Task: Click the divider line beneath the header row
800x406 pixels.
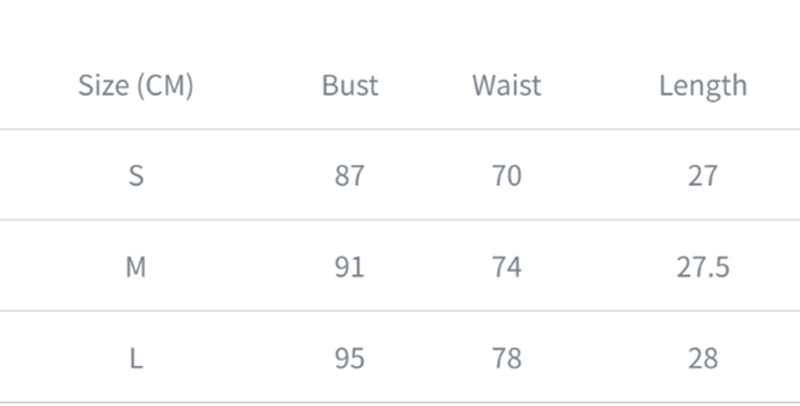Action: pyautogui.click(x=400, y=129)
